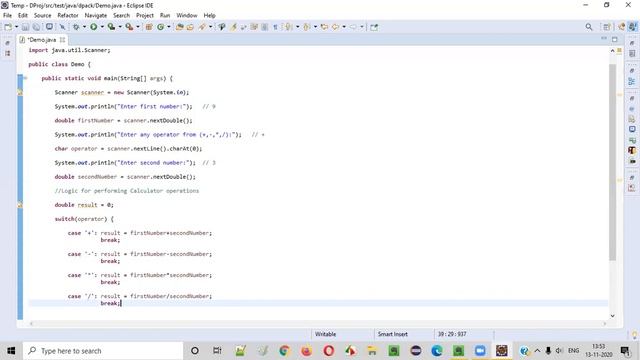640x360 pixels.
Task: Open the External Tools dropdown arrow
Action: click(138, 27)
